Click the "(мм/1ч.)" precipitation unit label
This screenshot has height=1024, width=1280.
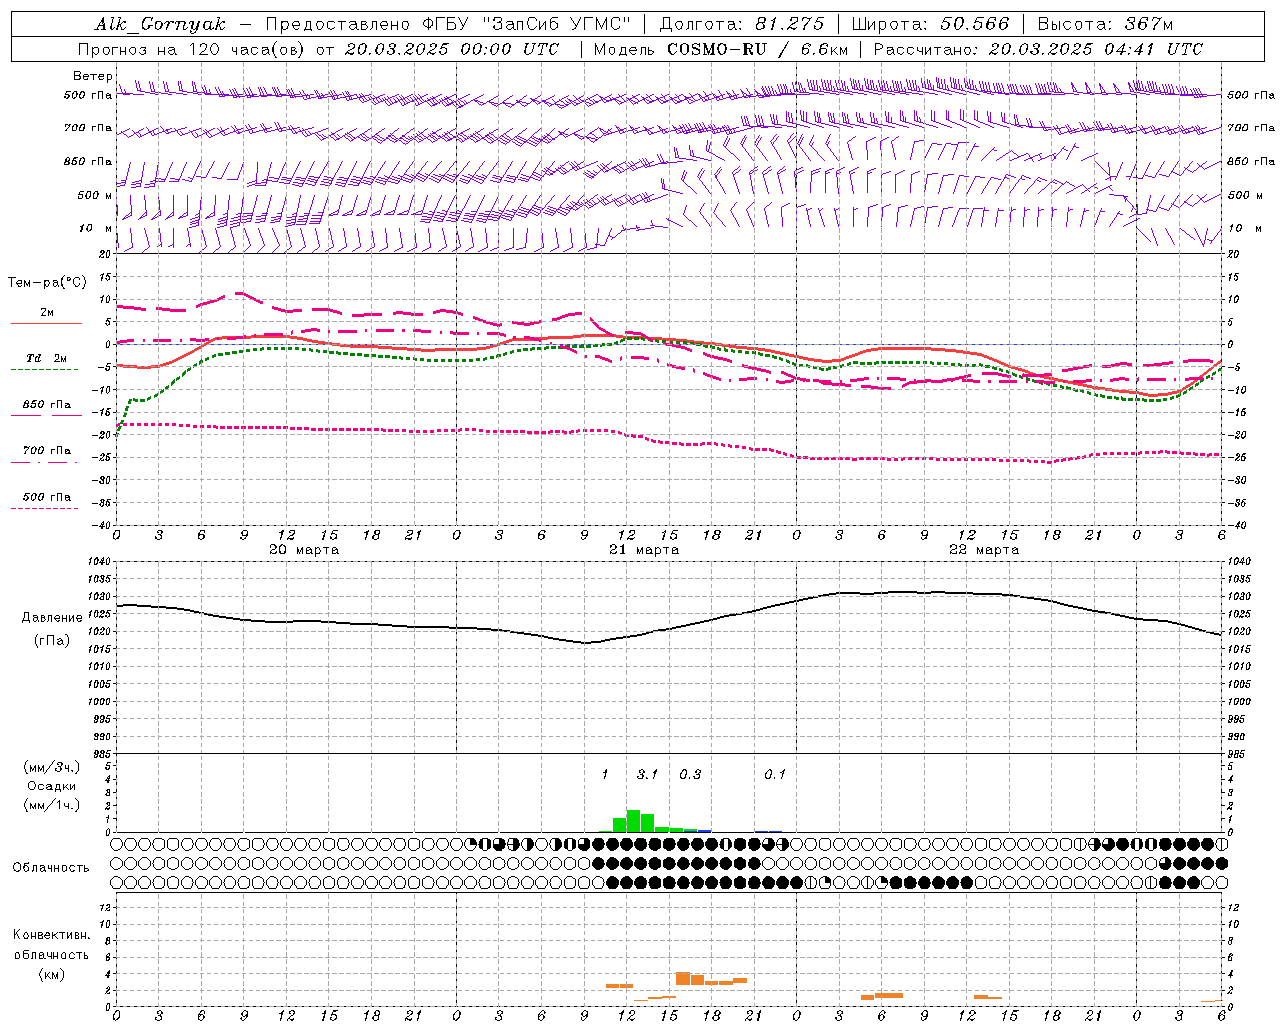[52, 805]
